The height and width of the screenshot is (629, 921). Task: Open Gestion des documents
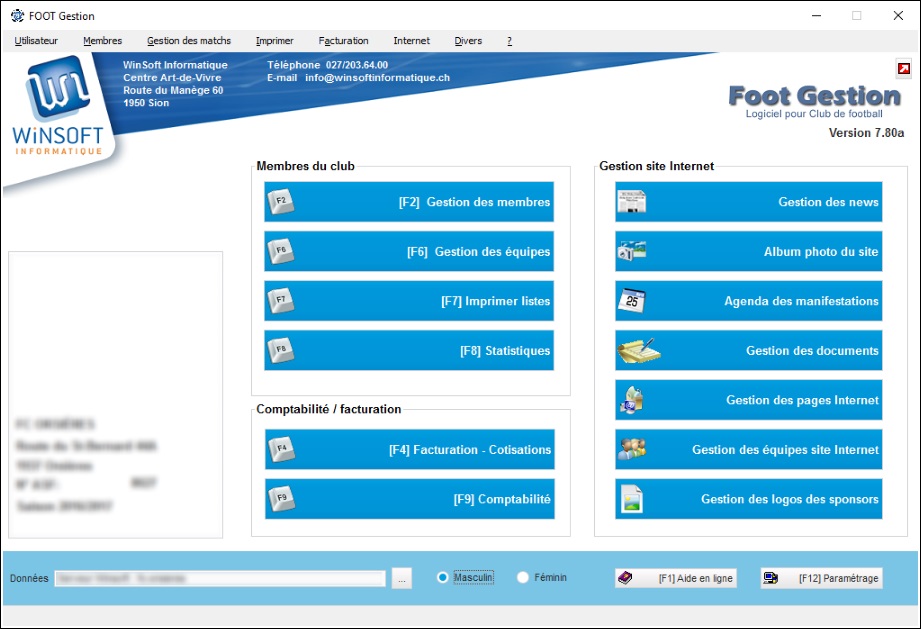(749, 351)
